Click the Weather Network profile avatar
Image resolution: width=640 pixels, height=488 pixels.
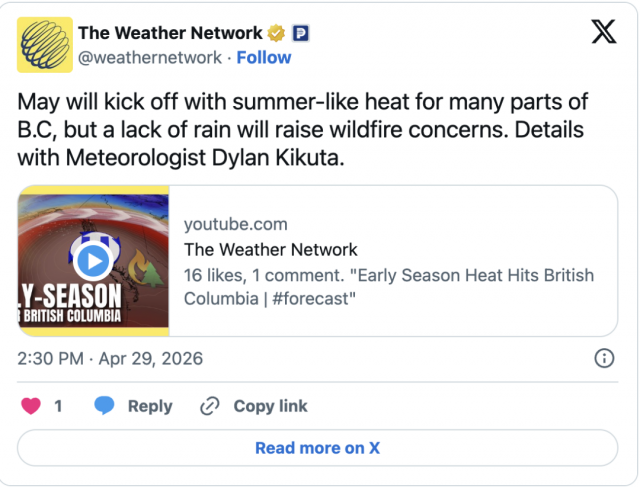point(45,44)
